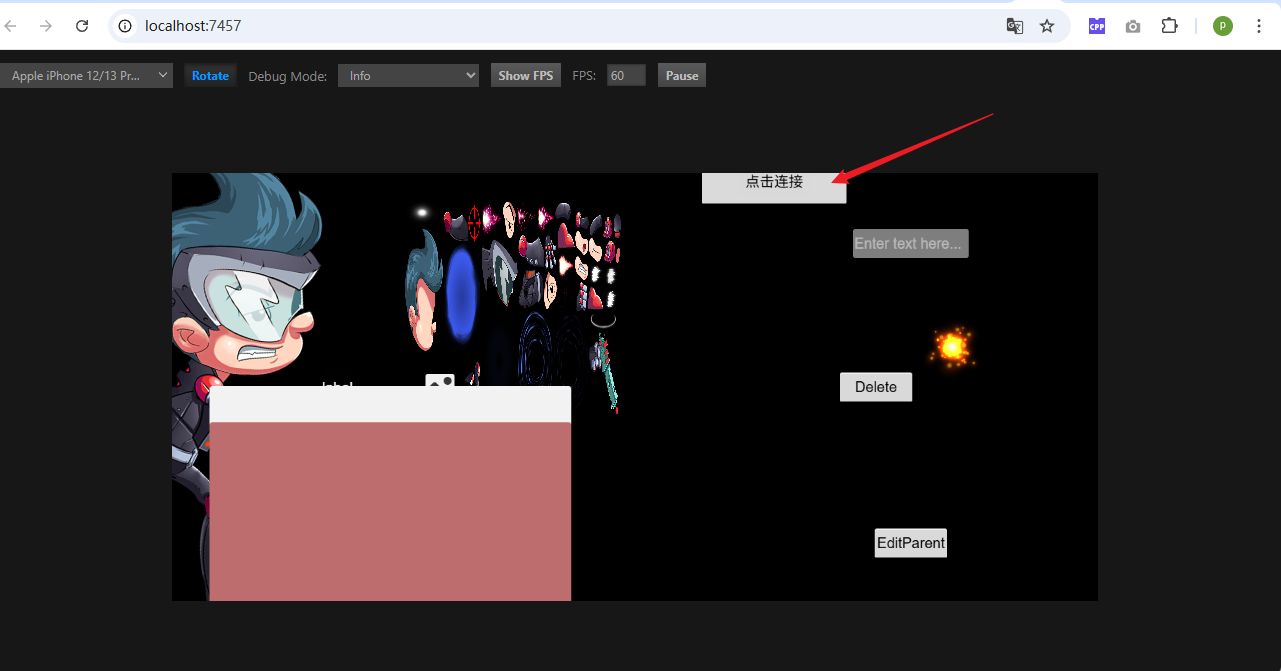Click the small profile head in the sprite atlas
This screenshot has height=671, width=1281.
pos(424,291)
